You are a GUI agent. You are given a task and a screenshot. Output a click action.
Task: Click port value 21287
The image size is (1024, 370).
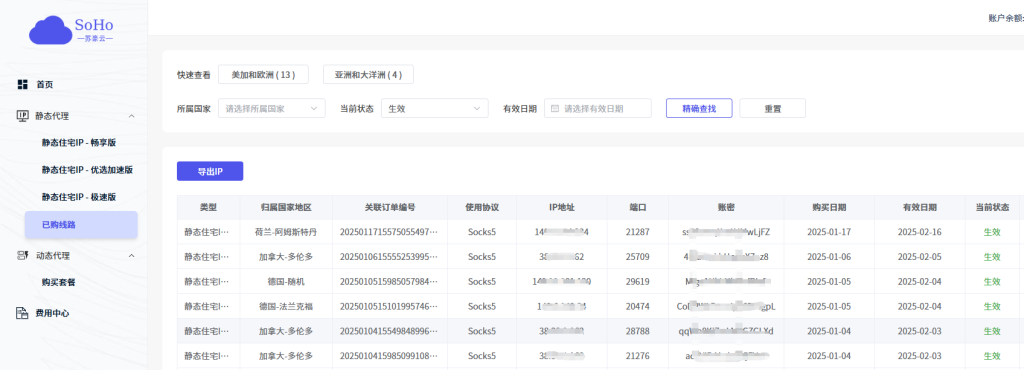pos(637,232)
